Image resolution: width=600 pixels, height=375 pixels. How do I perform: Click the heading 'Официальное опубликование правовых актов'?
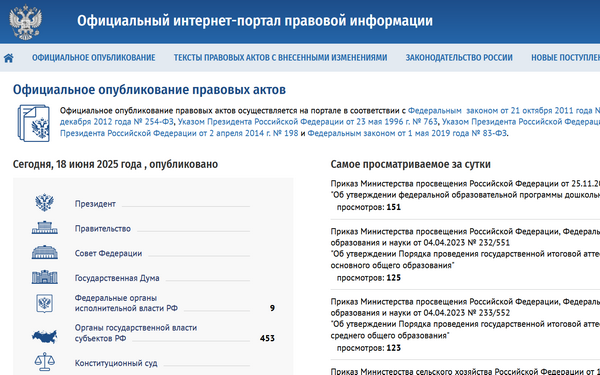(149, 90)
